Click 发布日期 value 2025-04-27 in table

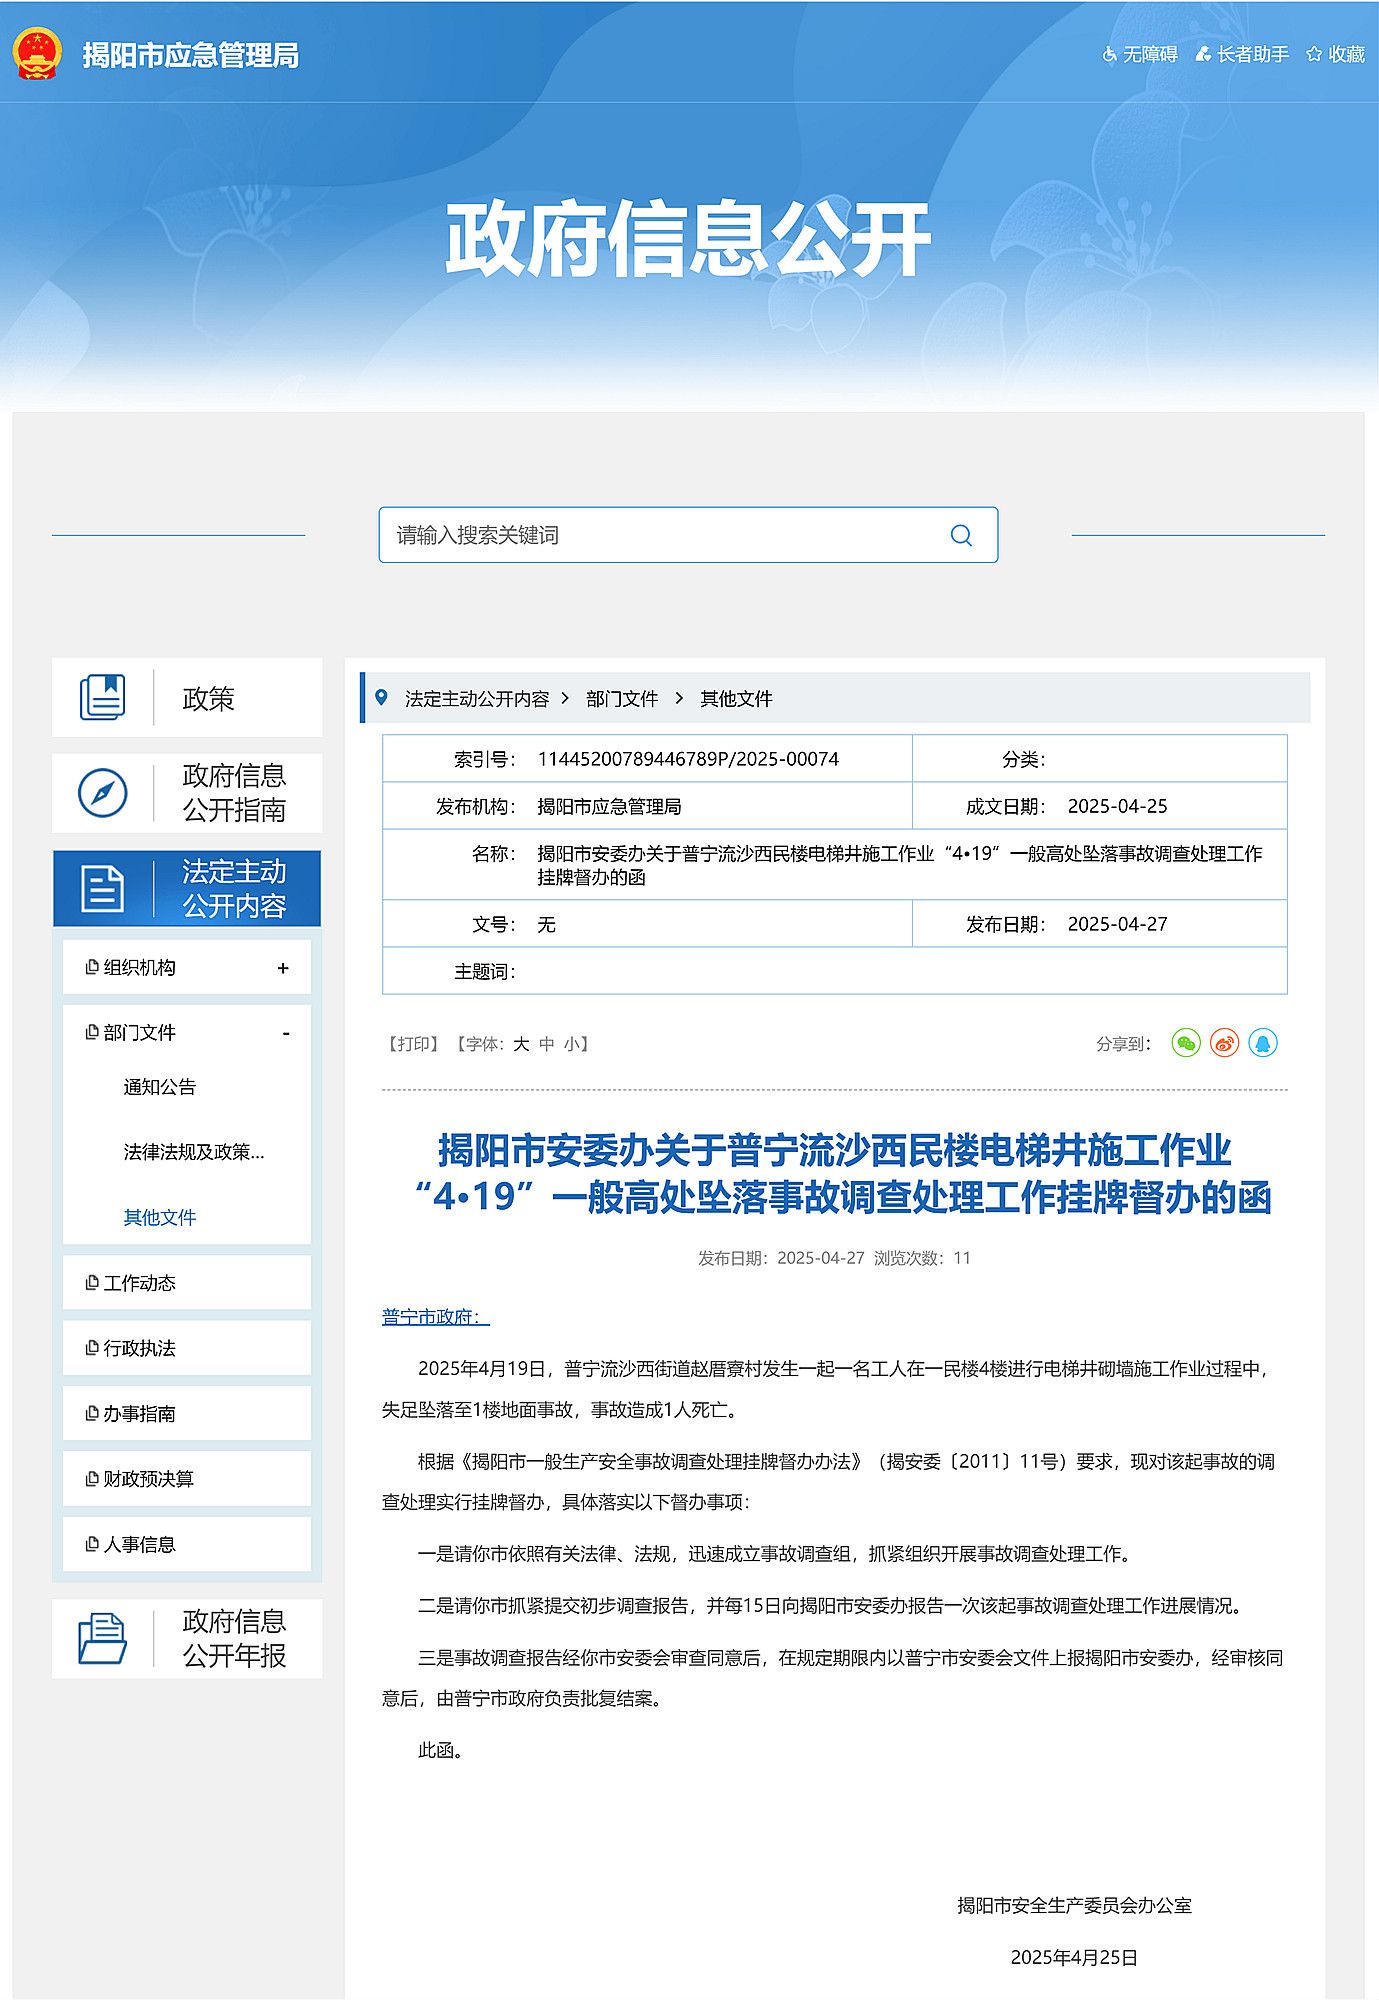[1117, 924]
